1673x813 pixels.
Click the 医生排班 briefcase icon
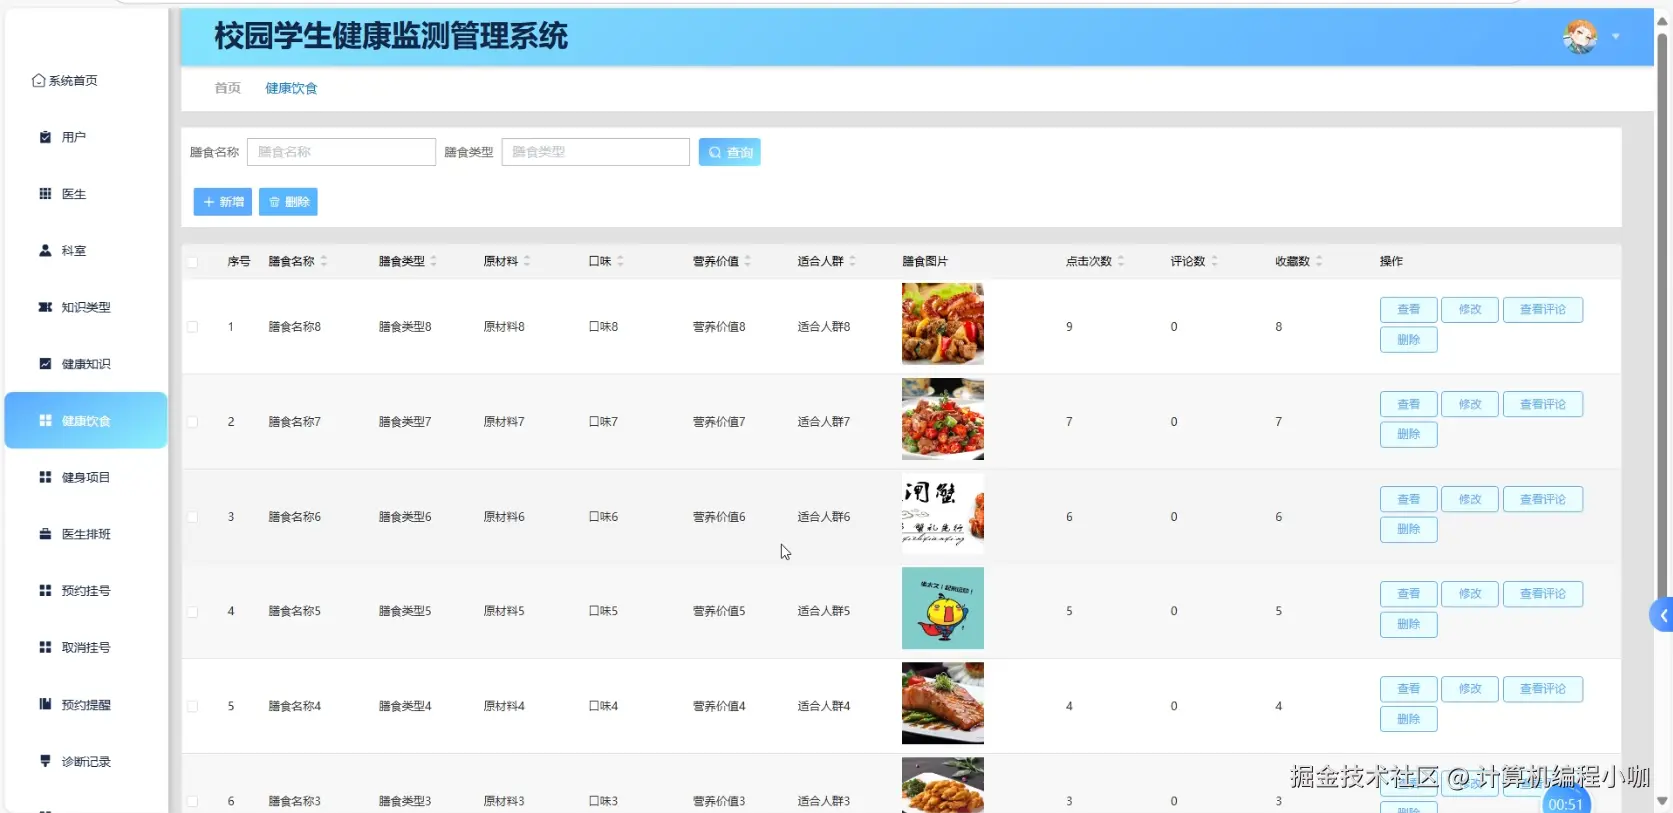point(45,534)
